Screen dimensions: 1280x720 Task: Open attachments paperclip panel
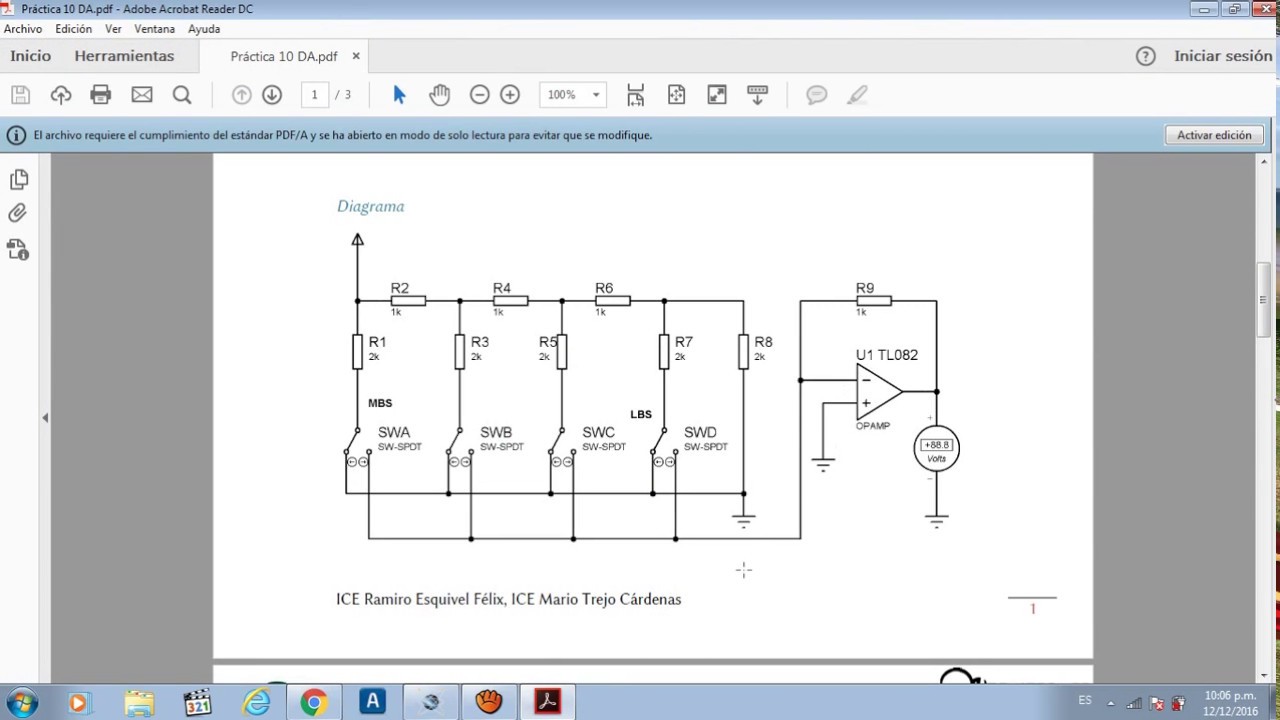tap(18, 213)
